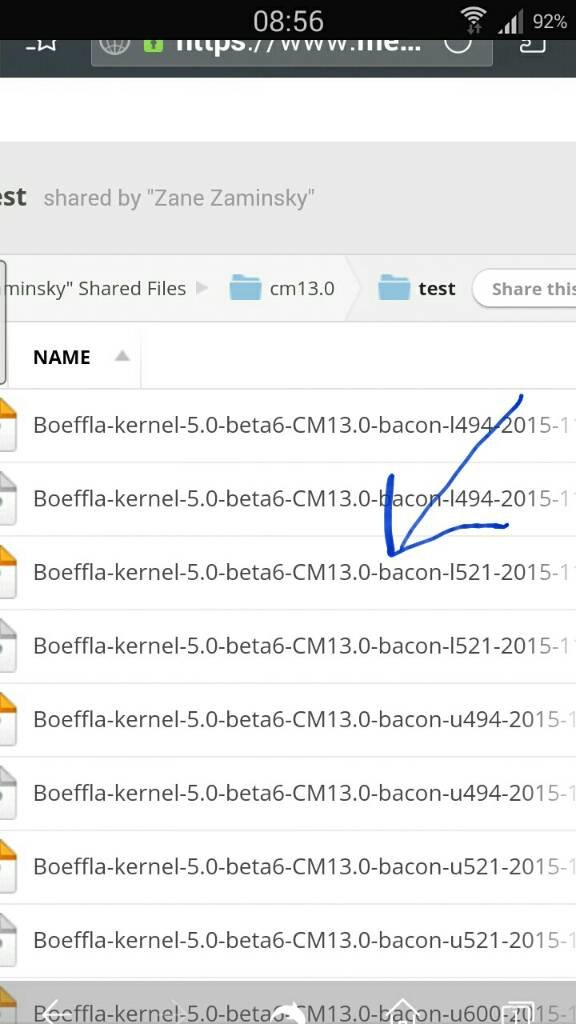
Task: Toggle the NAME column sort triangle
Action: pos(122,356)
